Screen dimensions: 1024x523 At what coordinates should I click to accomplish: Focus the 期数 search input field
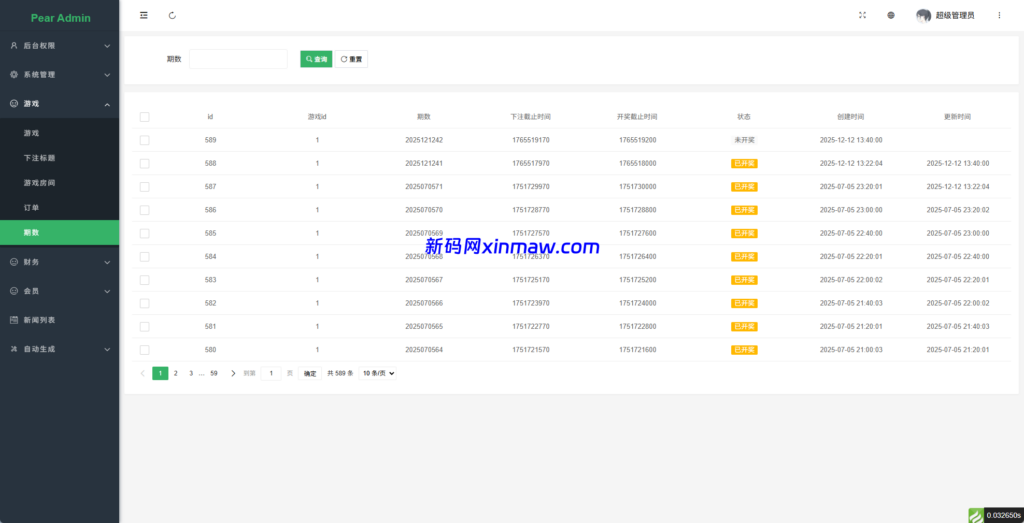238,59
